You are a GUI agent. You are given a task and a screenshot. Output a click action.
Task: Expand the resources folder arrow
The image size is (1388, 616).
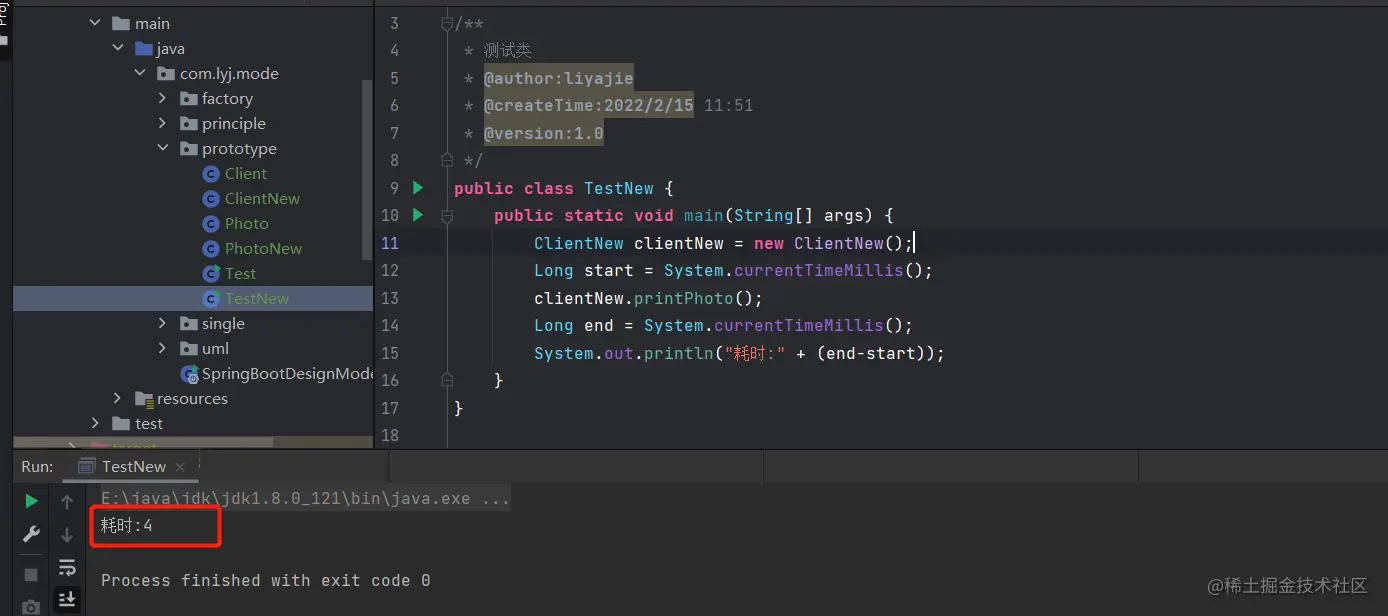click(118, 399)
